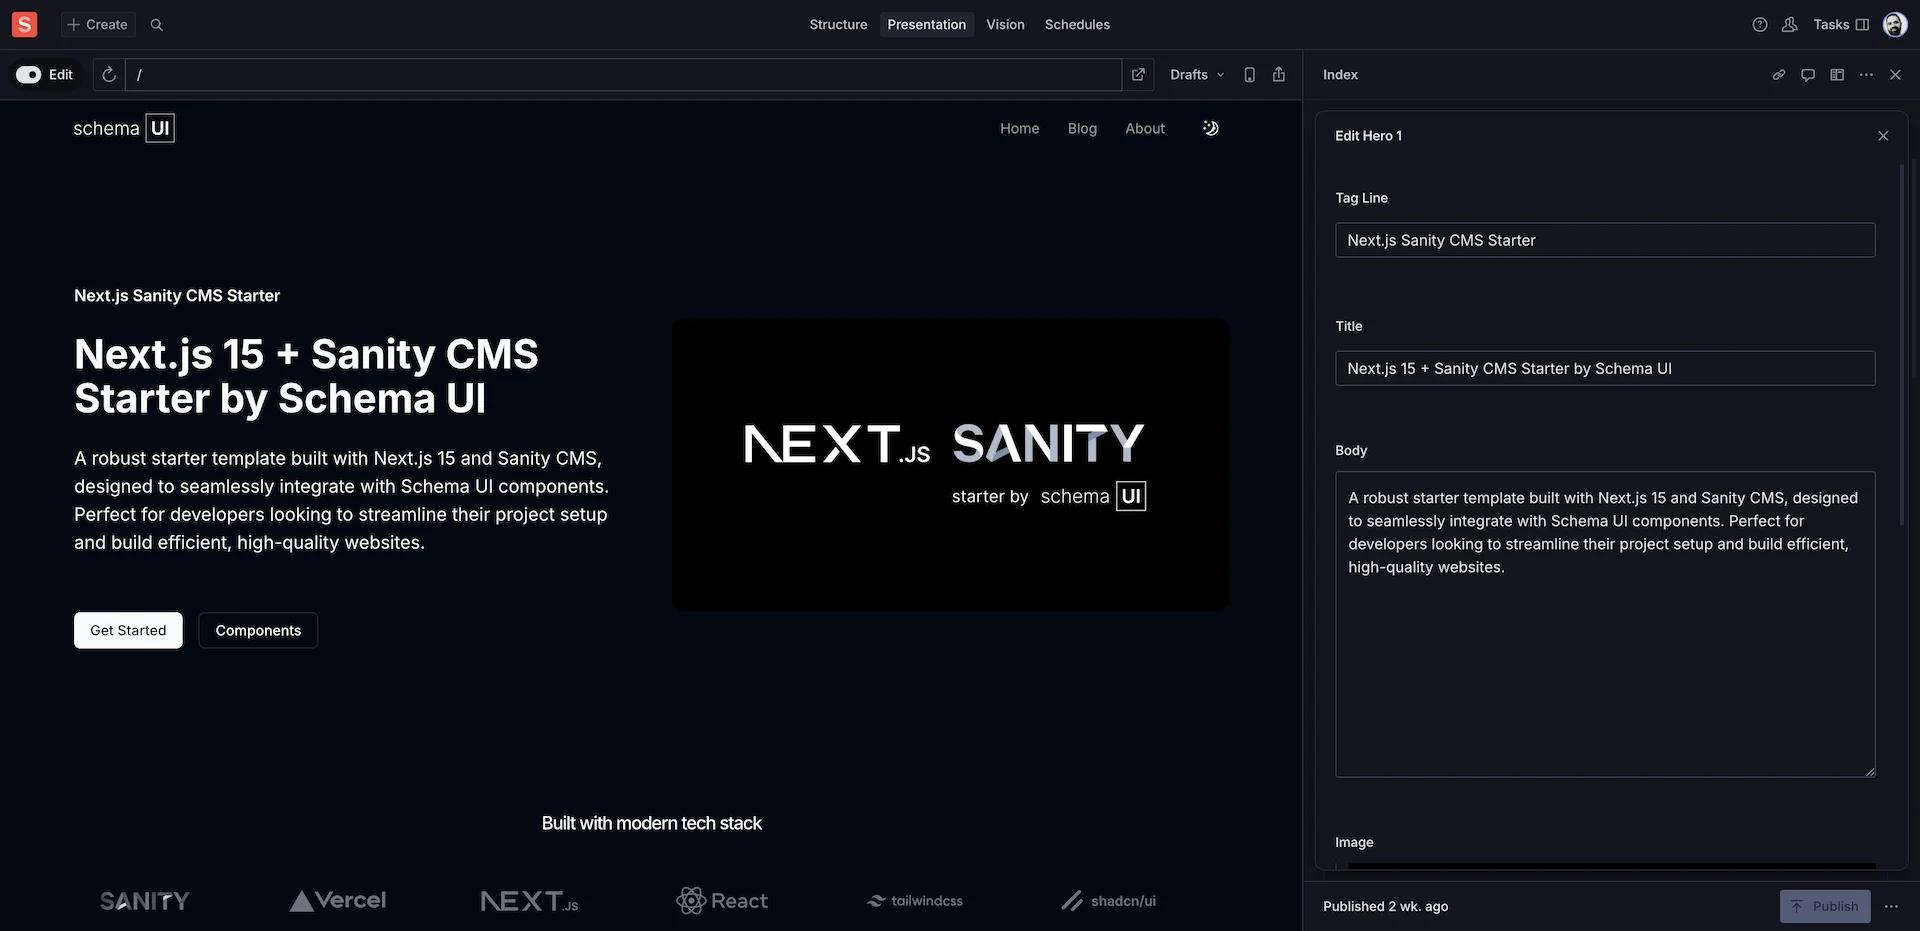
Task: Focus the preview URL path field
Action: coord(623,75)
